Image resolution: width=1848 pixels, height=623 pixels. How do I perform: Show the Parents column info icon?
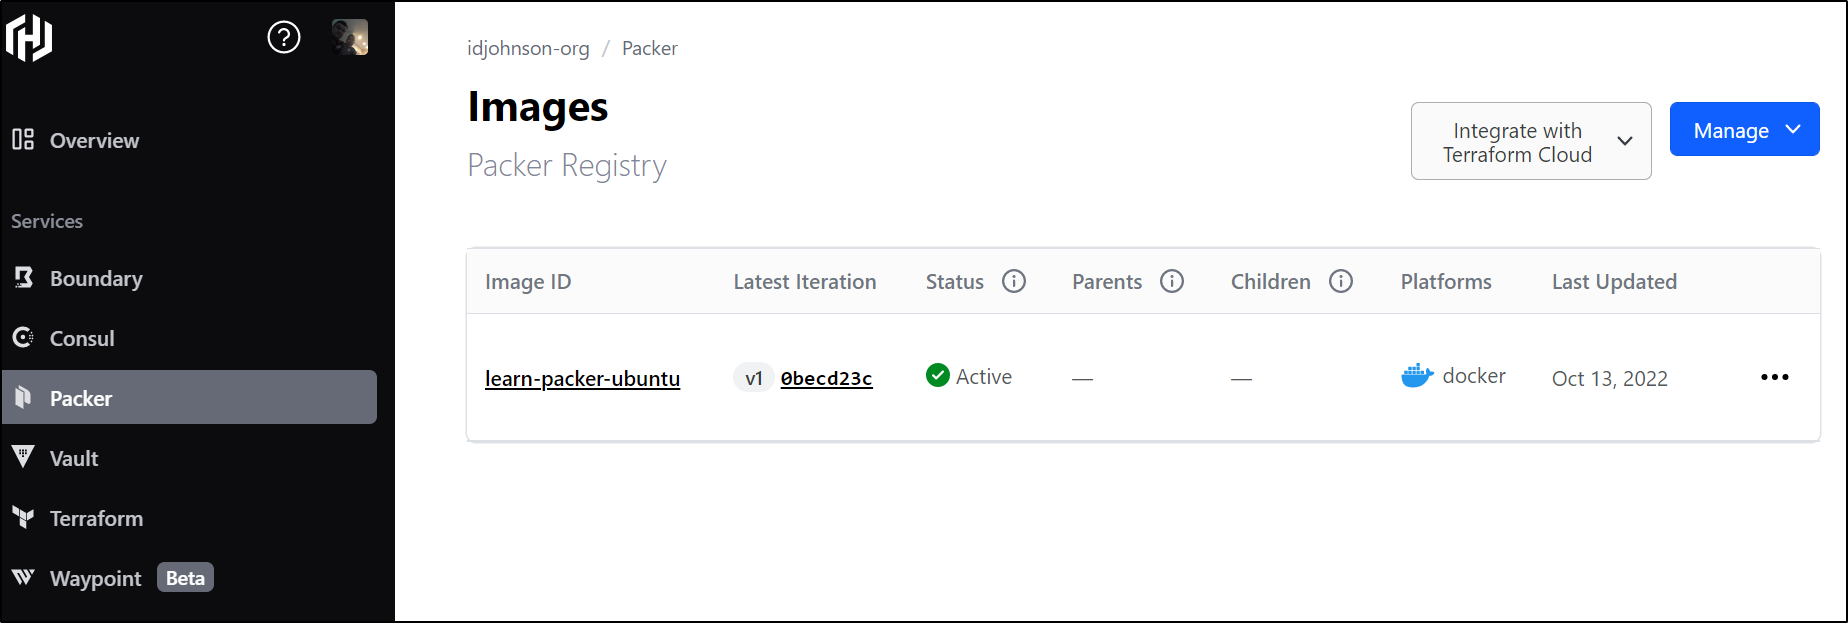(x=1172, y=281)
